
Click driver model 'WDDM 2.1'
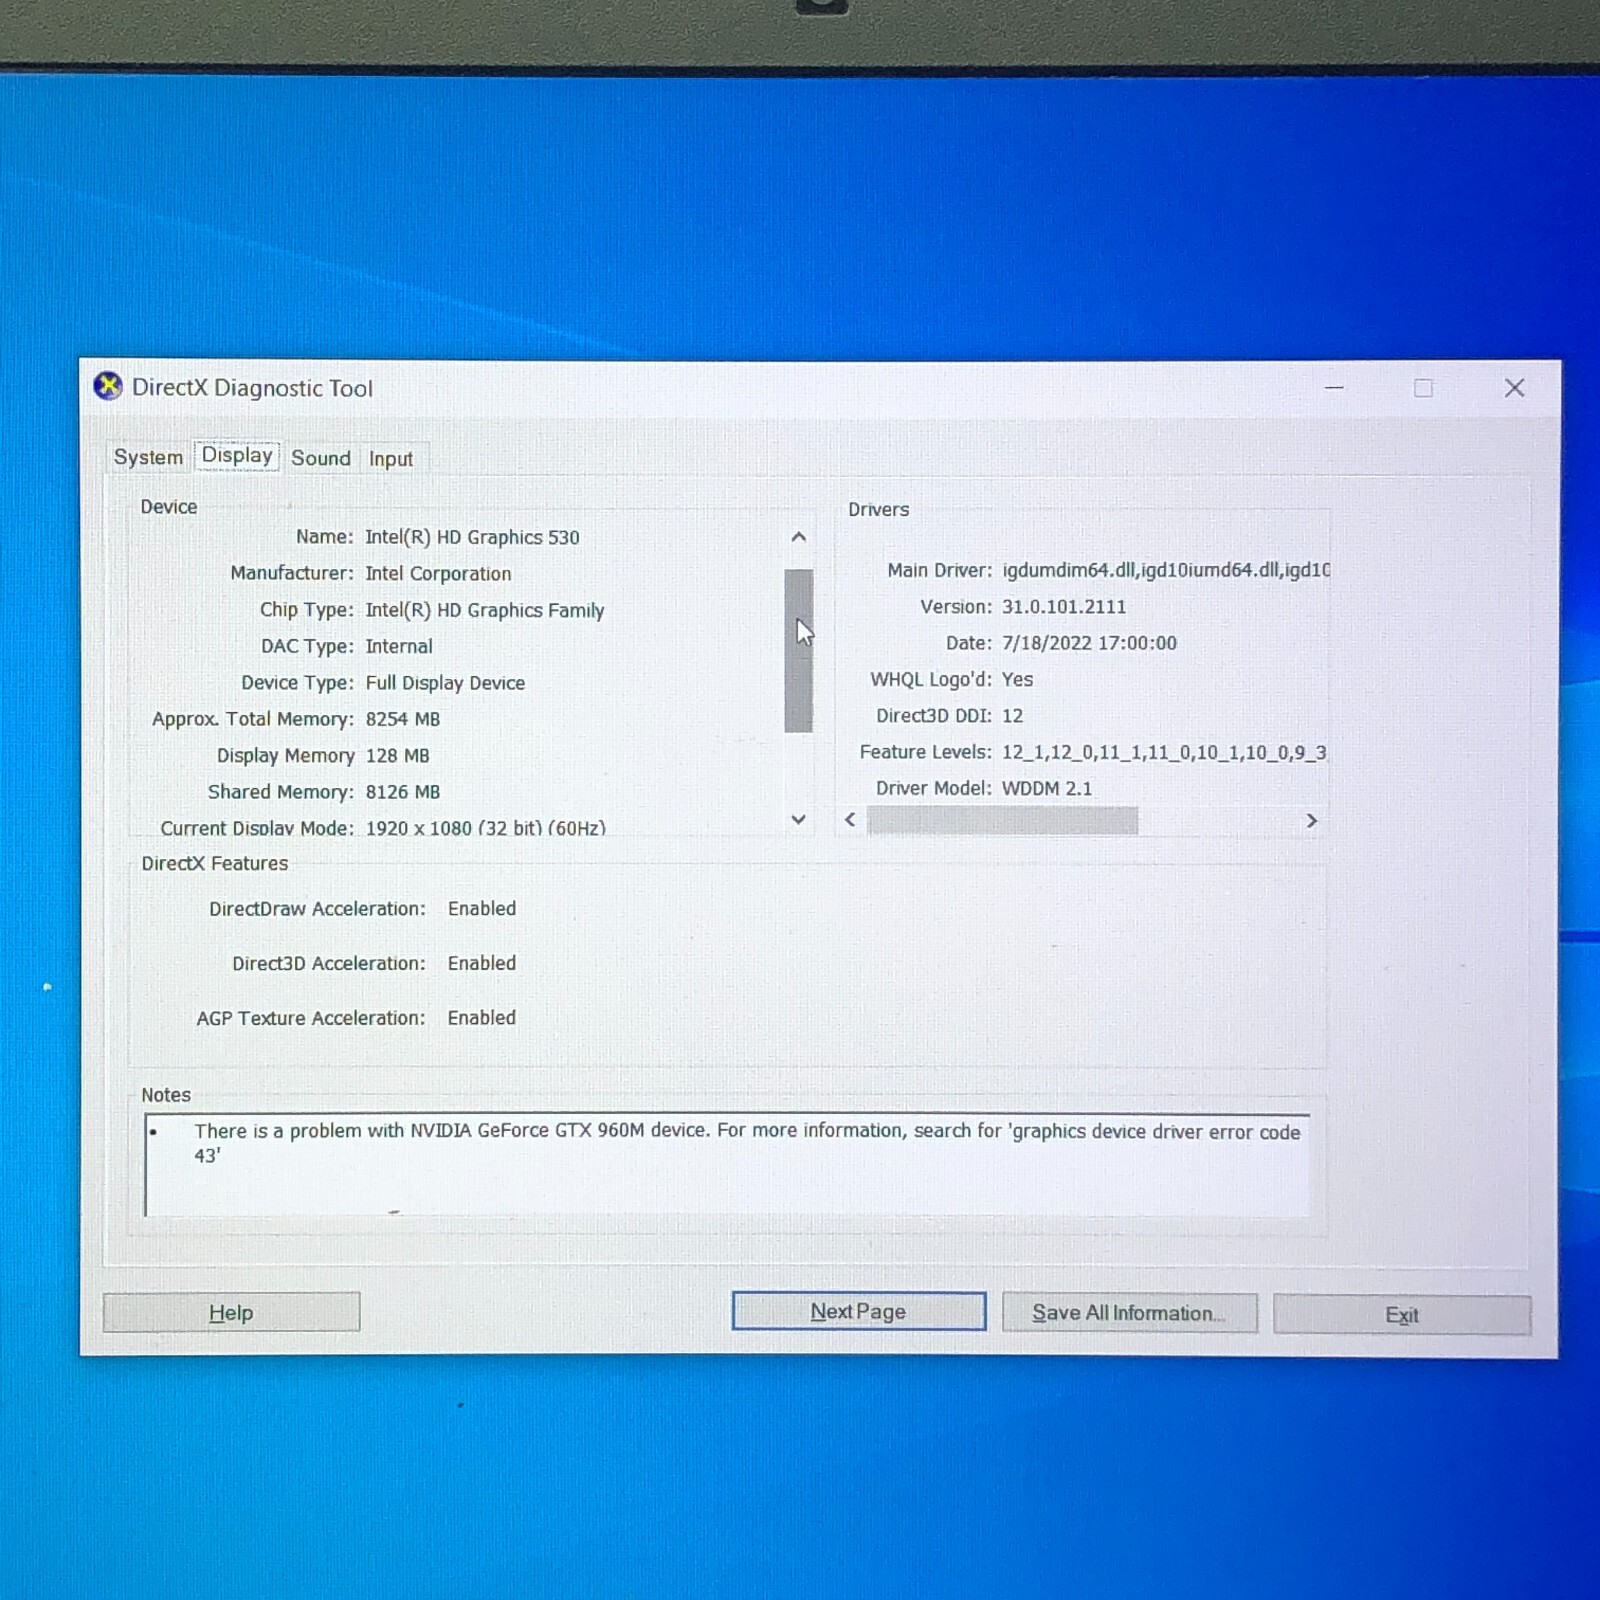(1047, 788)
